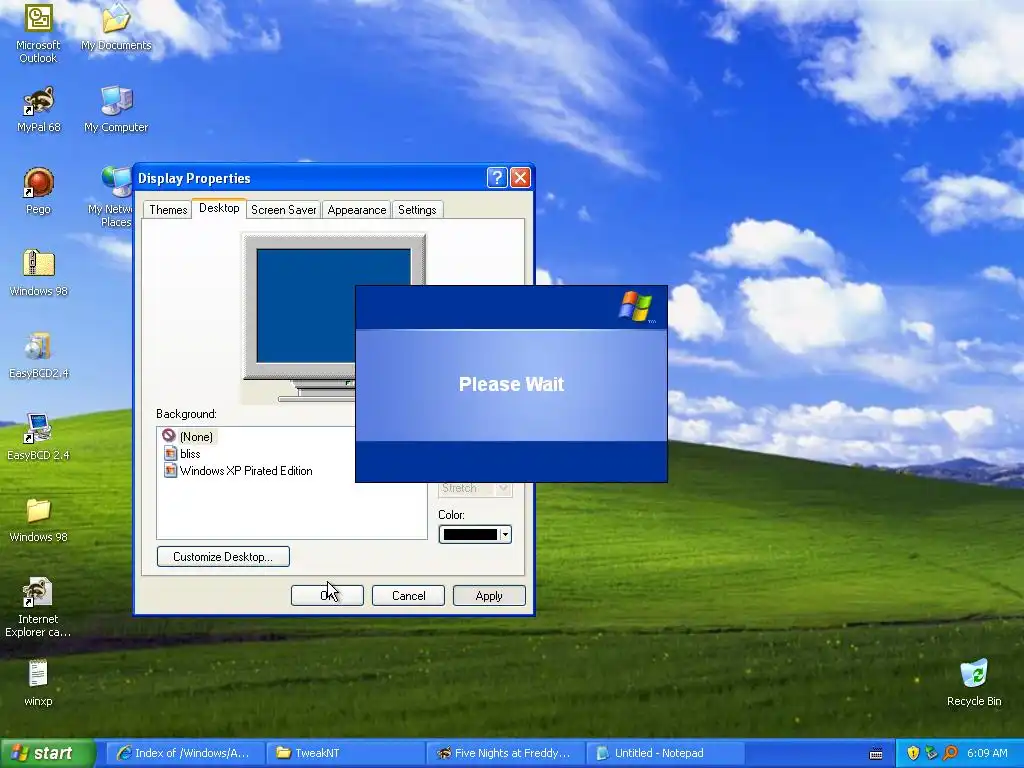Click the Display Properties help question-mark button
The width and height of the screenshot is (1024, 768).
(497, 178)
